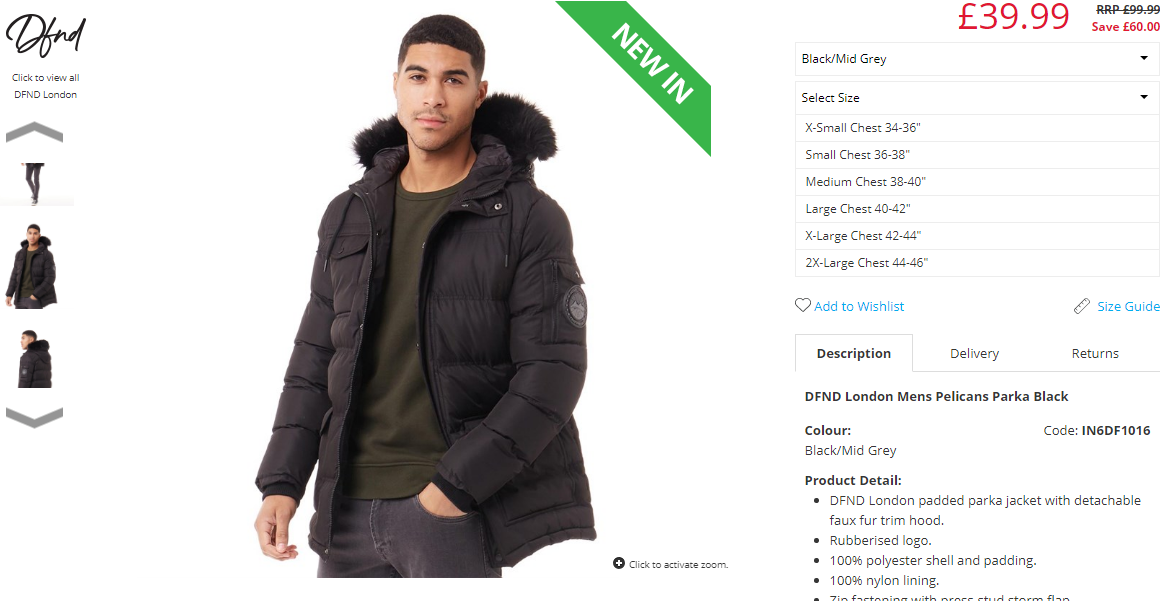Screen dimensions: 1161x601
Task: Pick 2X-Large Chest 44-46" size
Action: coord(977,263)
